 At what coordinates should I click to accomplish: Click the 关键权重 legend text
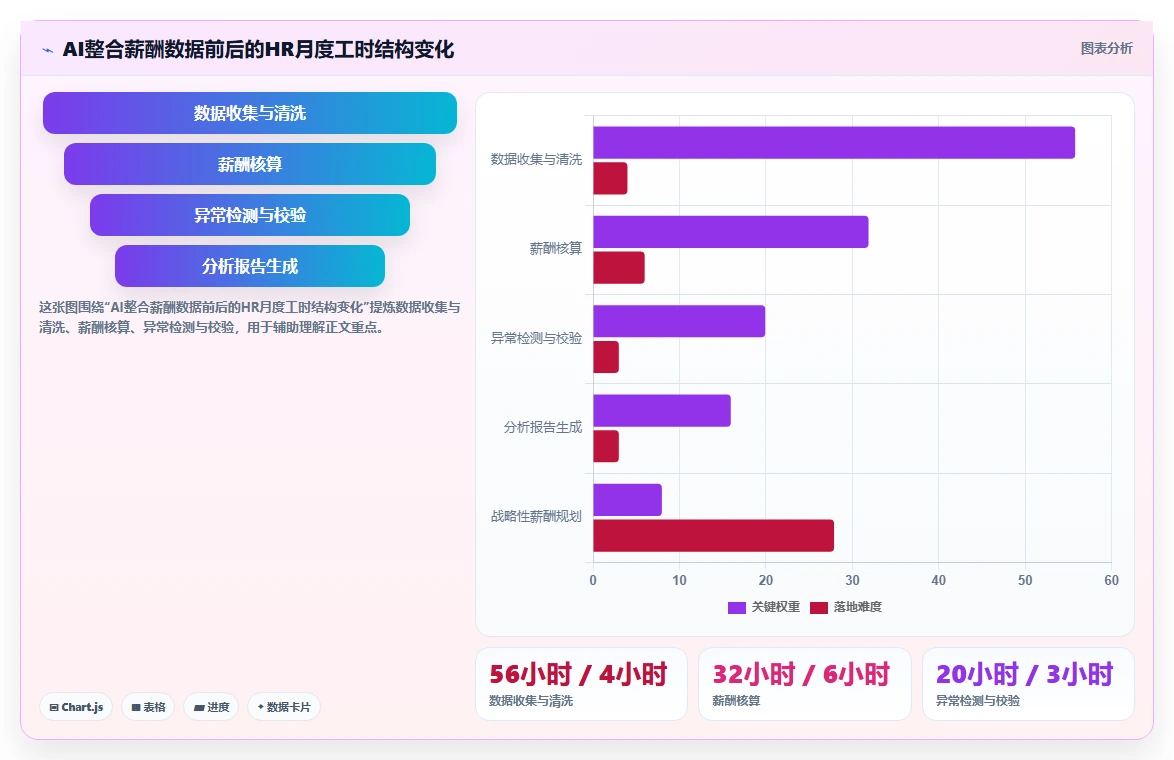(x=776, y=607)
